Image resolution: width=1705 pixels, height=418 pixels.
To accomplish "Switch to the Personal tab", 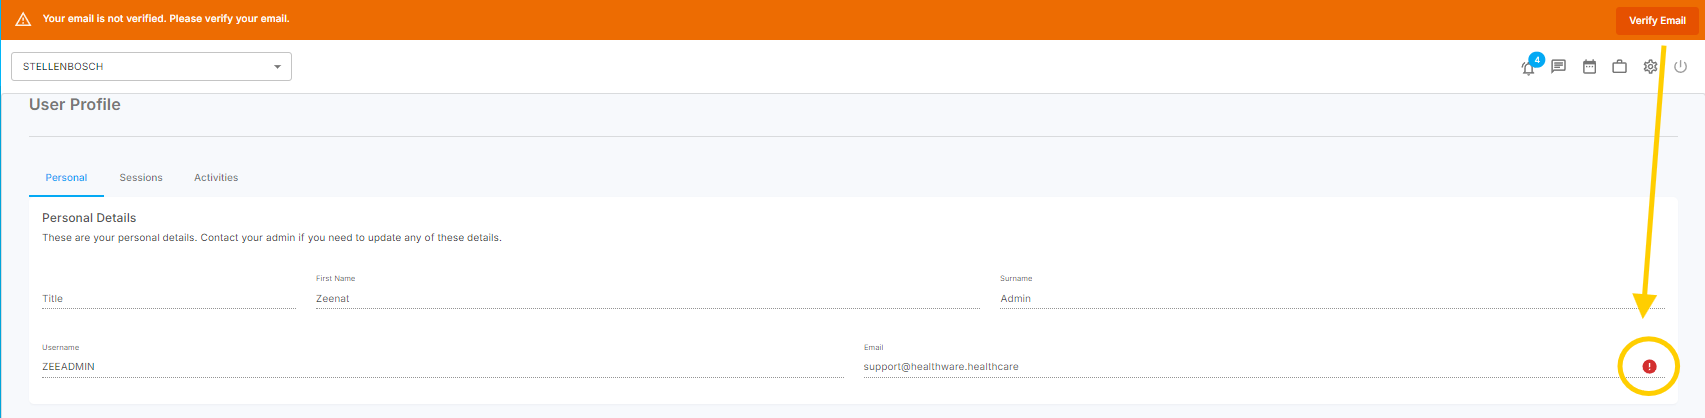I will tap(66, 178).
